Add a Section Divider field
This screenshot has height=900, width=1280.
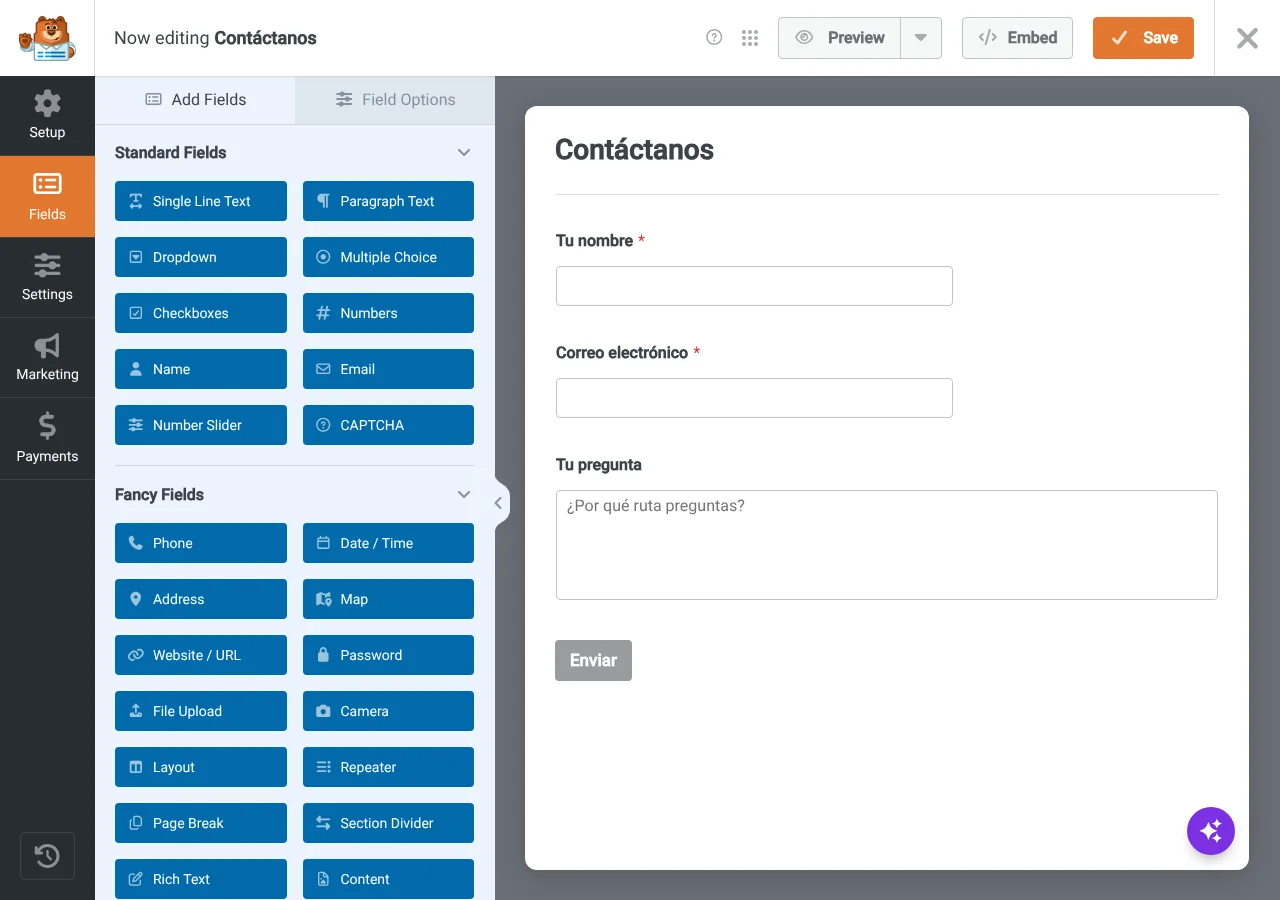pos(388,823)
